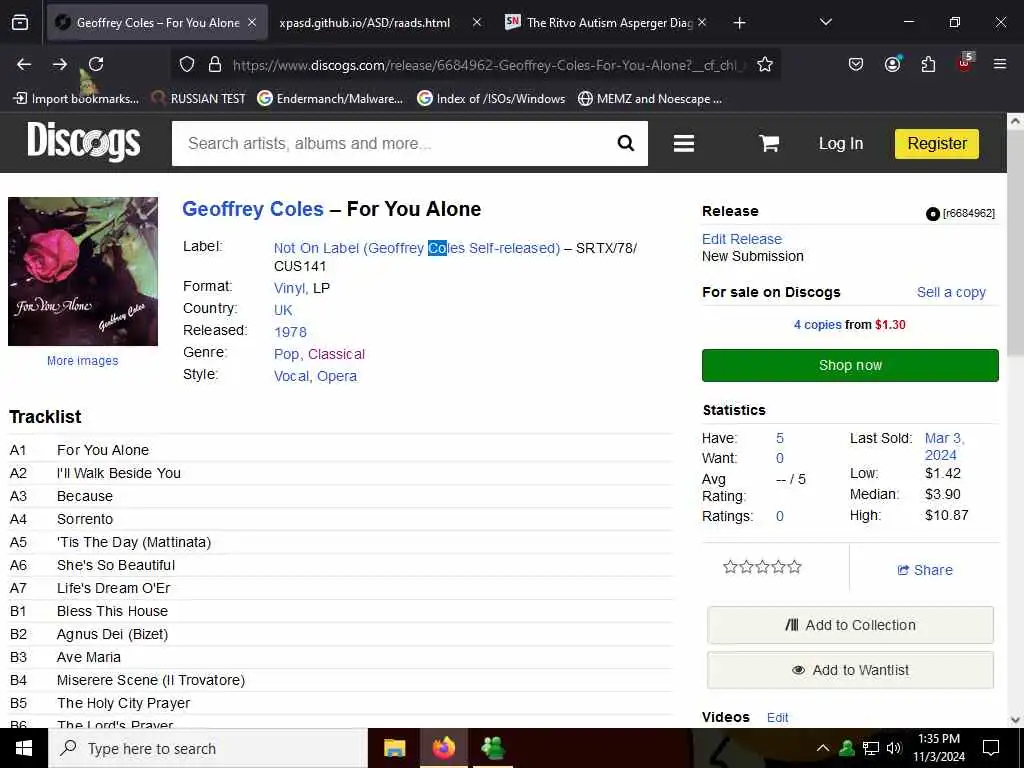
Task: Open the Index of /ISOs/Windows bookmark
Action: (491, 99)
